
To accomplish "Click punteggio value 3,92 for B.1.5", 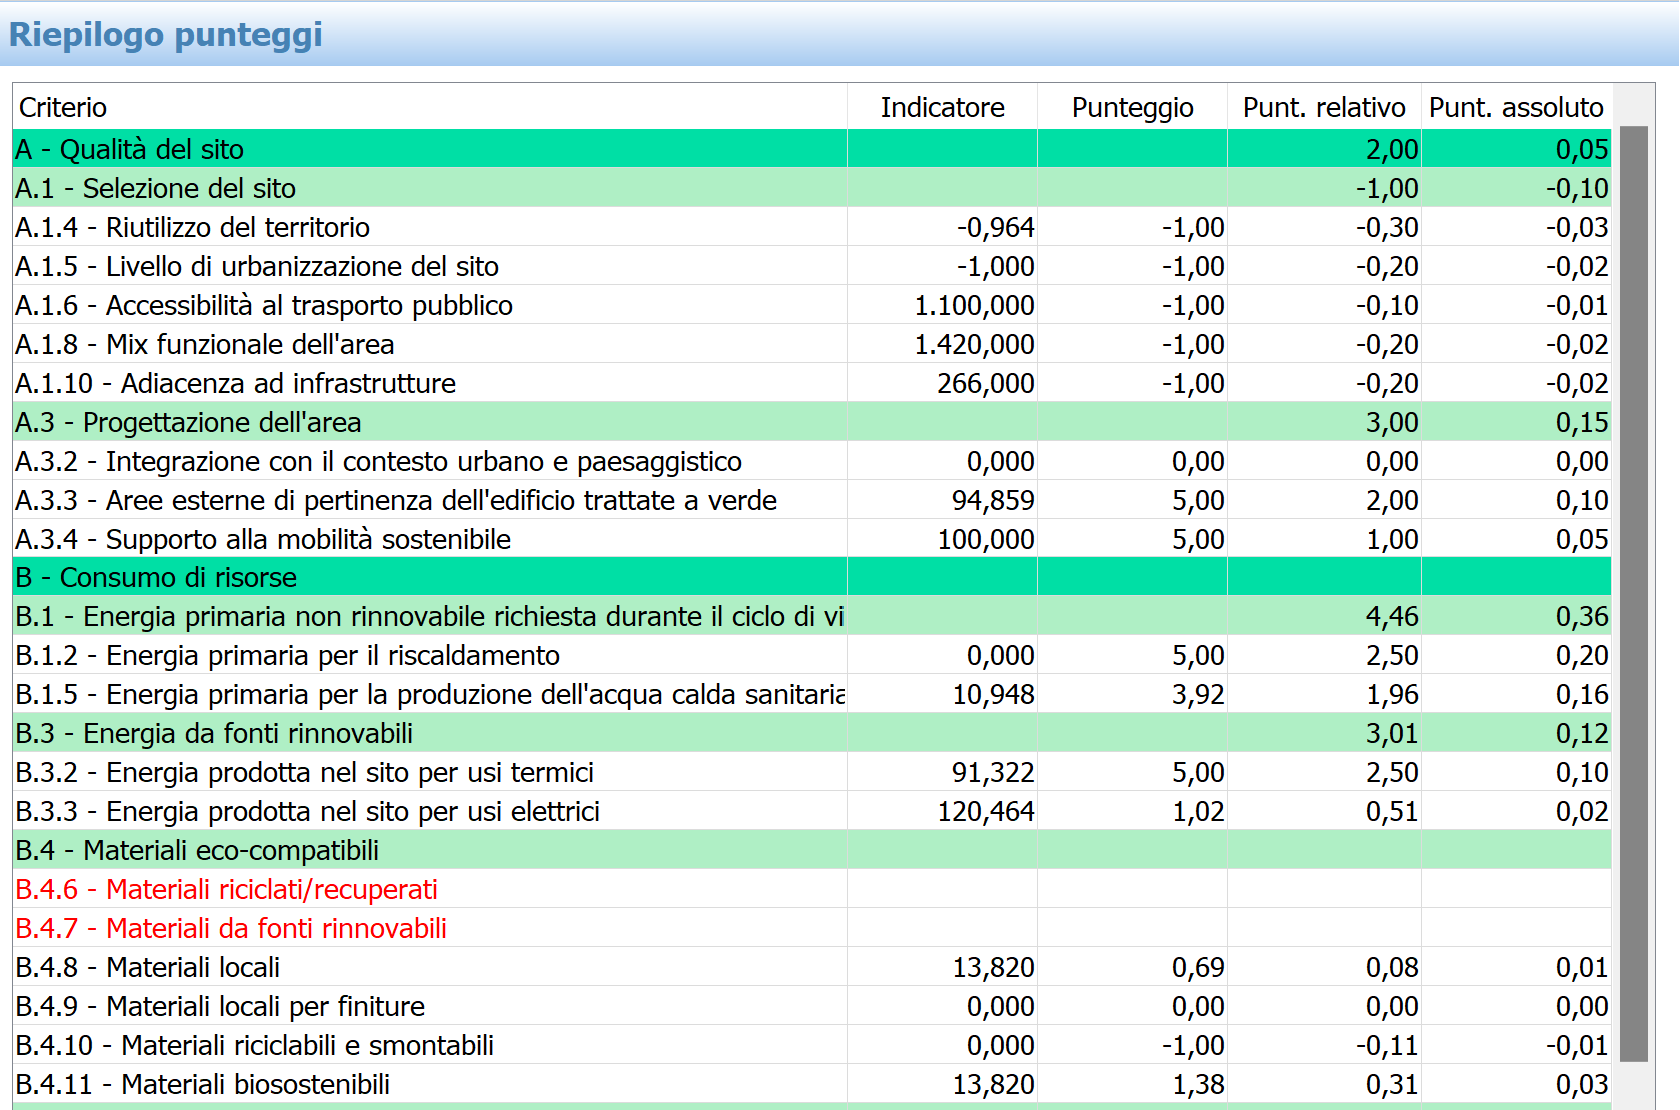I will point(1198,694).
